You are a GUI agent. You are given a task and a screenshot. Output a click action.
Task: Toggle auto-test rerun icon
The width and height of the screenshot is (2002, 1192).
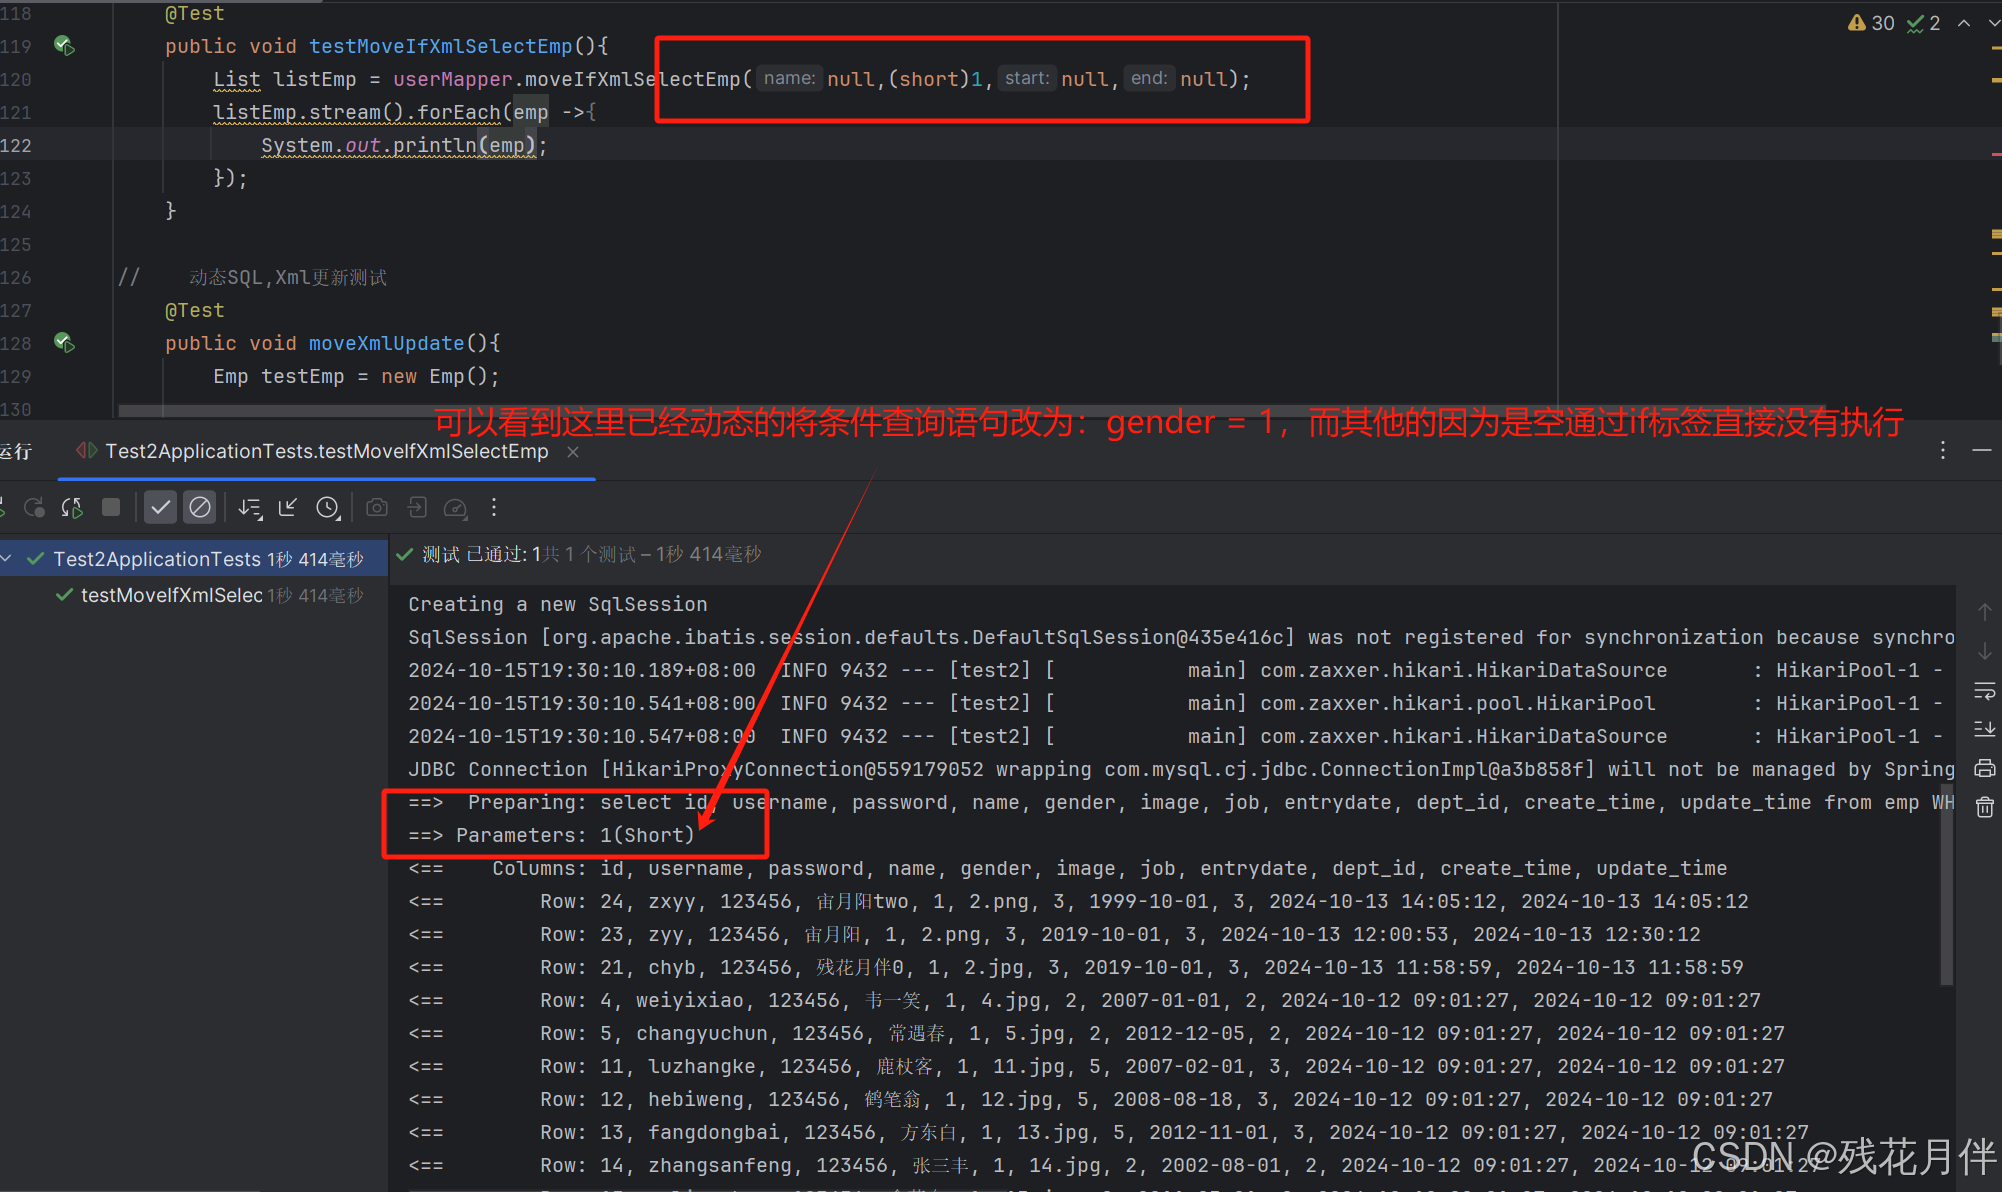(72, 508)
